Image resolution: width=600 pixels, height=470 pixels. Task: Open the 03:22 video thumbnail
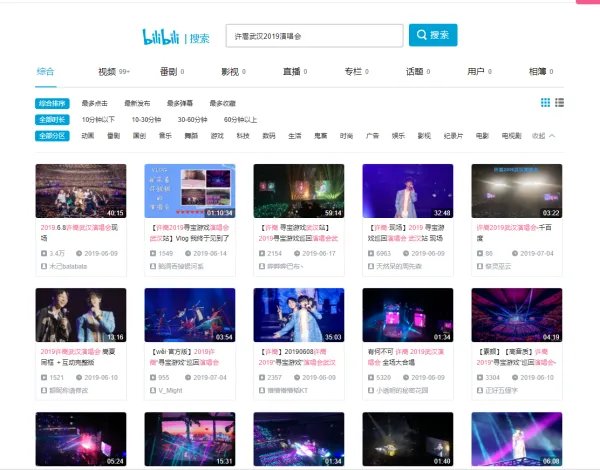517,191
